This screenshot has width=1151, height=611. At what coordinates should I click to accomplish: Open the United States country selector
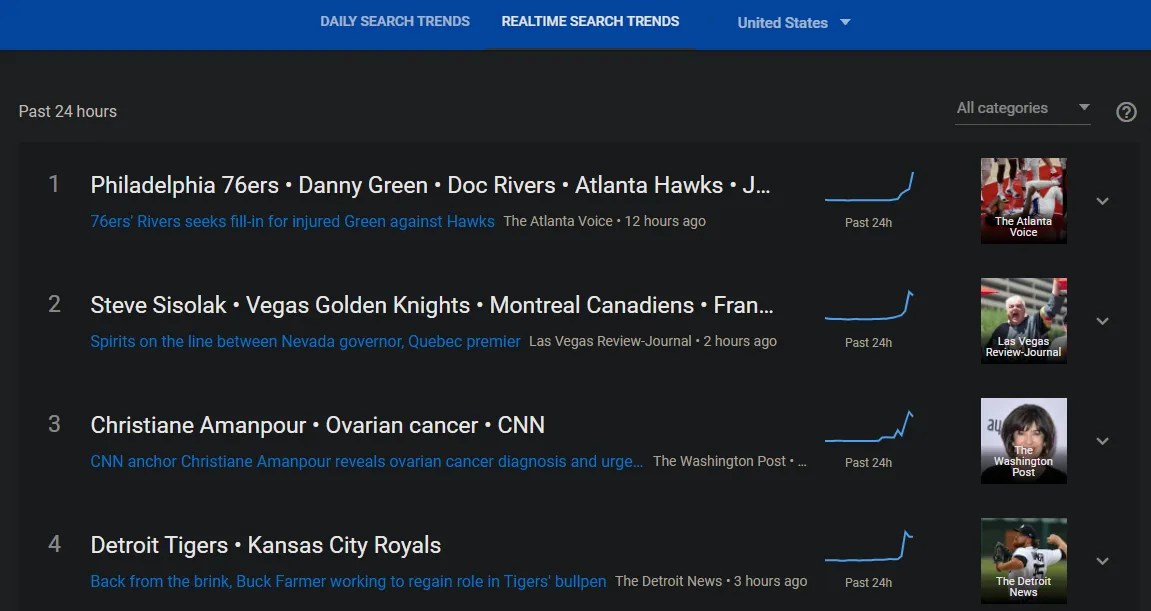pyautogui.click(x=793, y=22)
